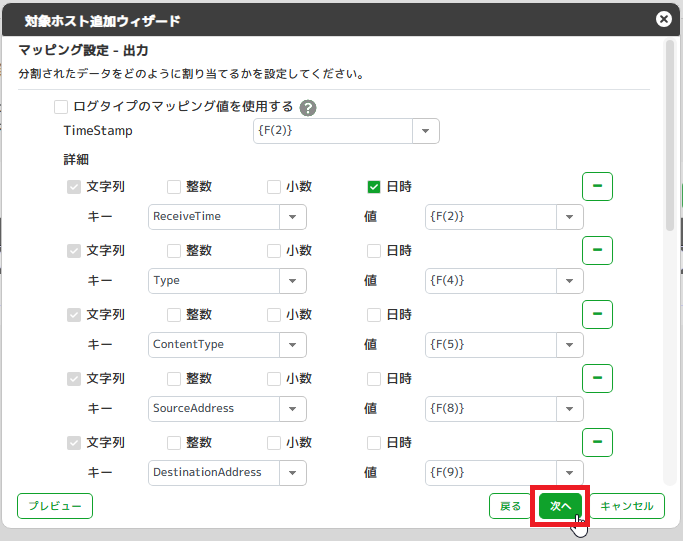
Task: Remove the DestinationAddress row with minus icon
Action: [597, 442]
